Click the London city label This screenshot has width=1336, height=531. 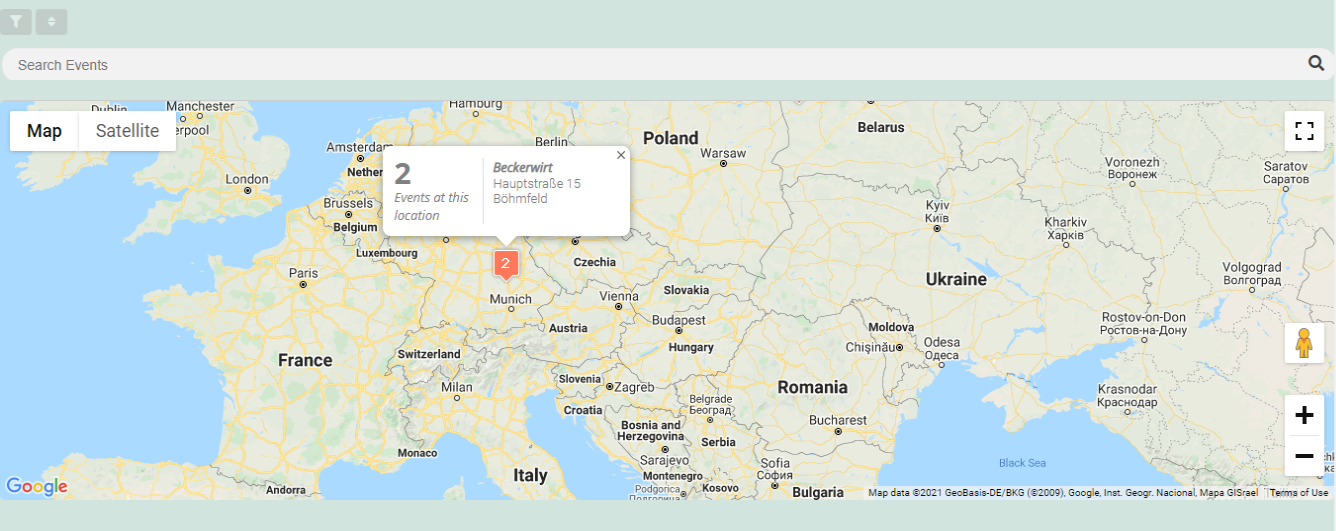click(247, 180)
